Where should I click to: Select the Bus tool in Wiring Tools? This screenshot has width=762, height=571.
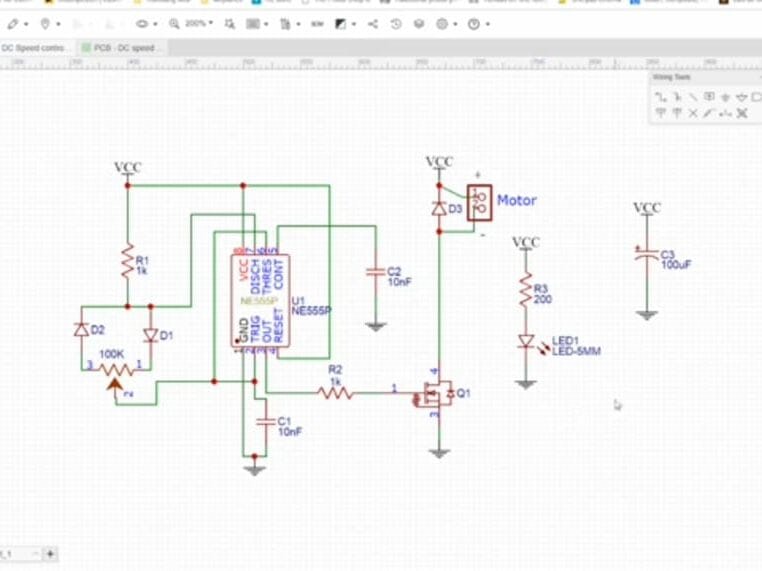pyautogui.click(x=677, y=97)
